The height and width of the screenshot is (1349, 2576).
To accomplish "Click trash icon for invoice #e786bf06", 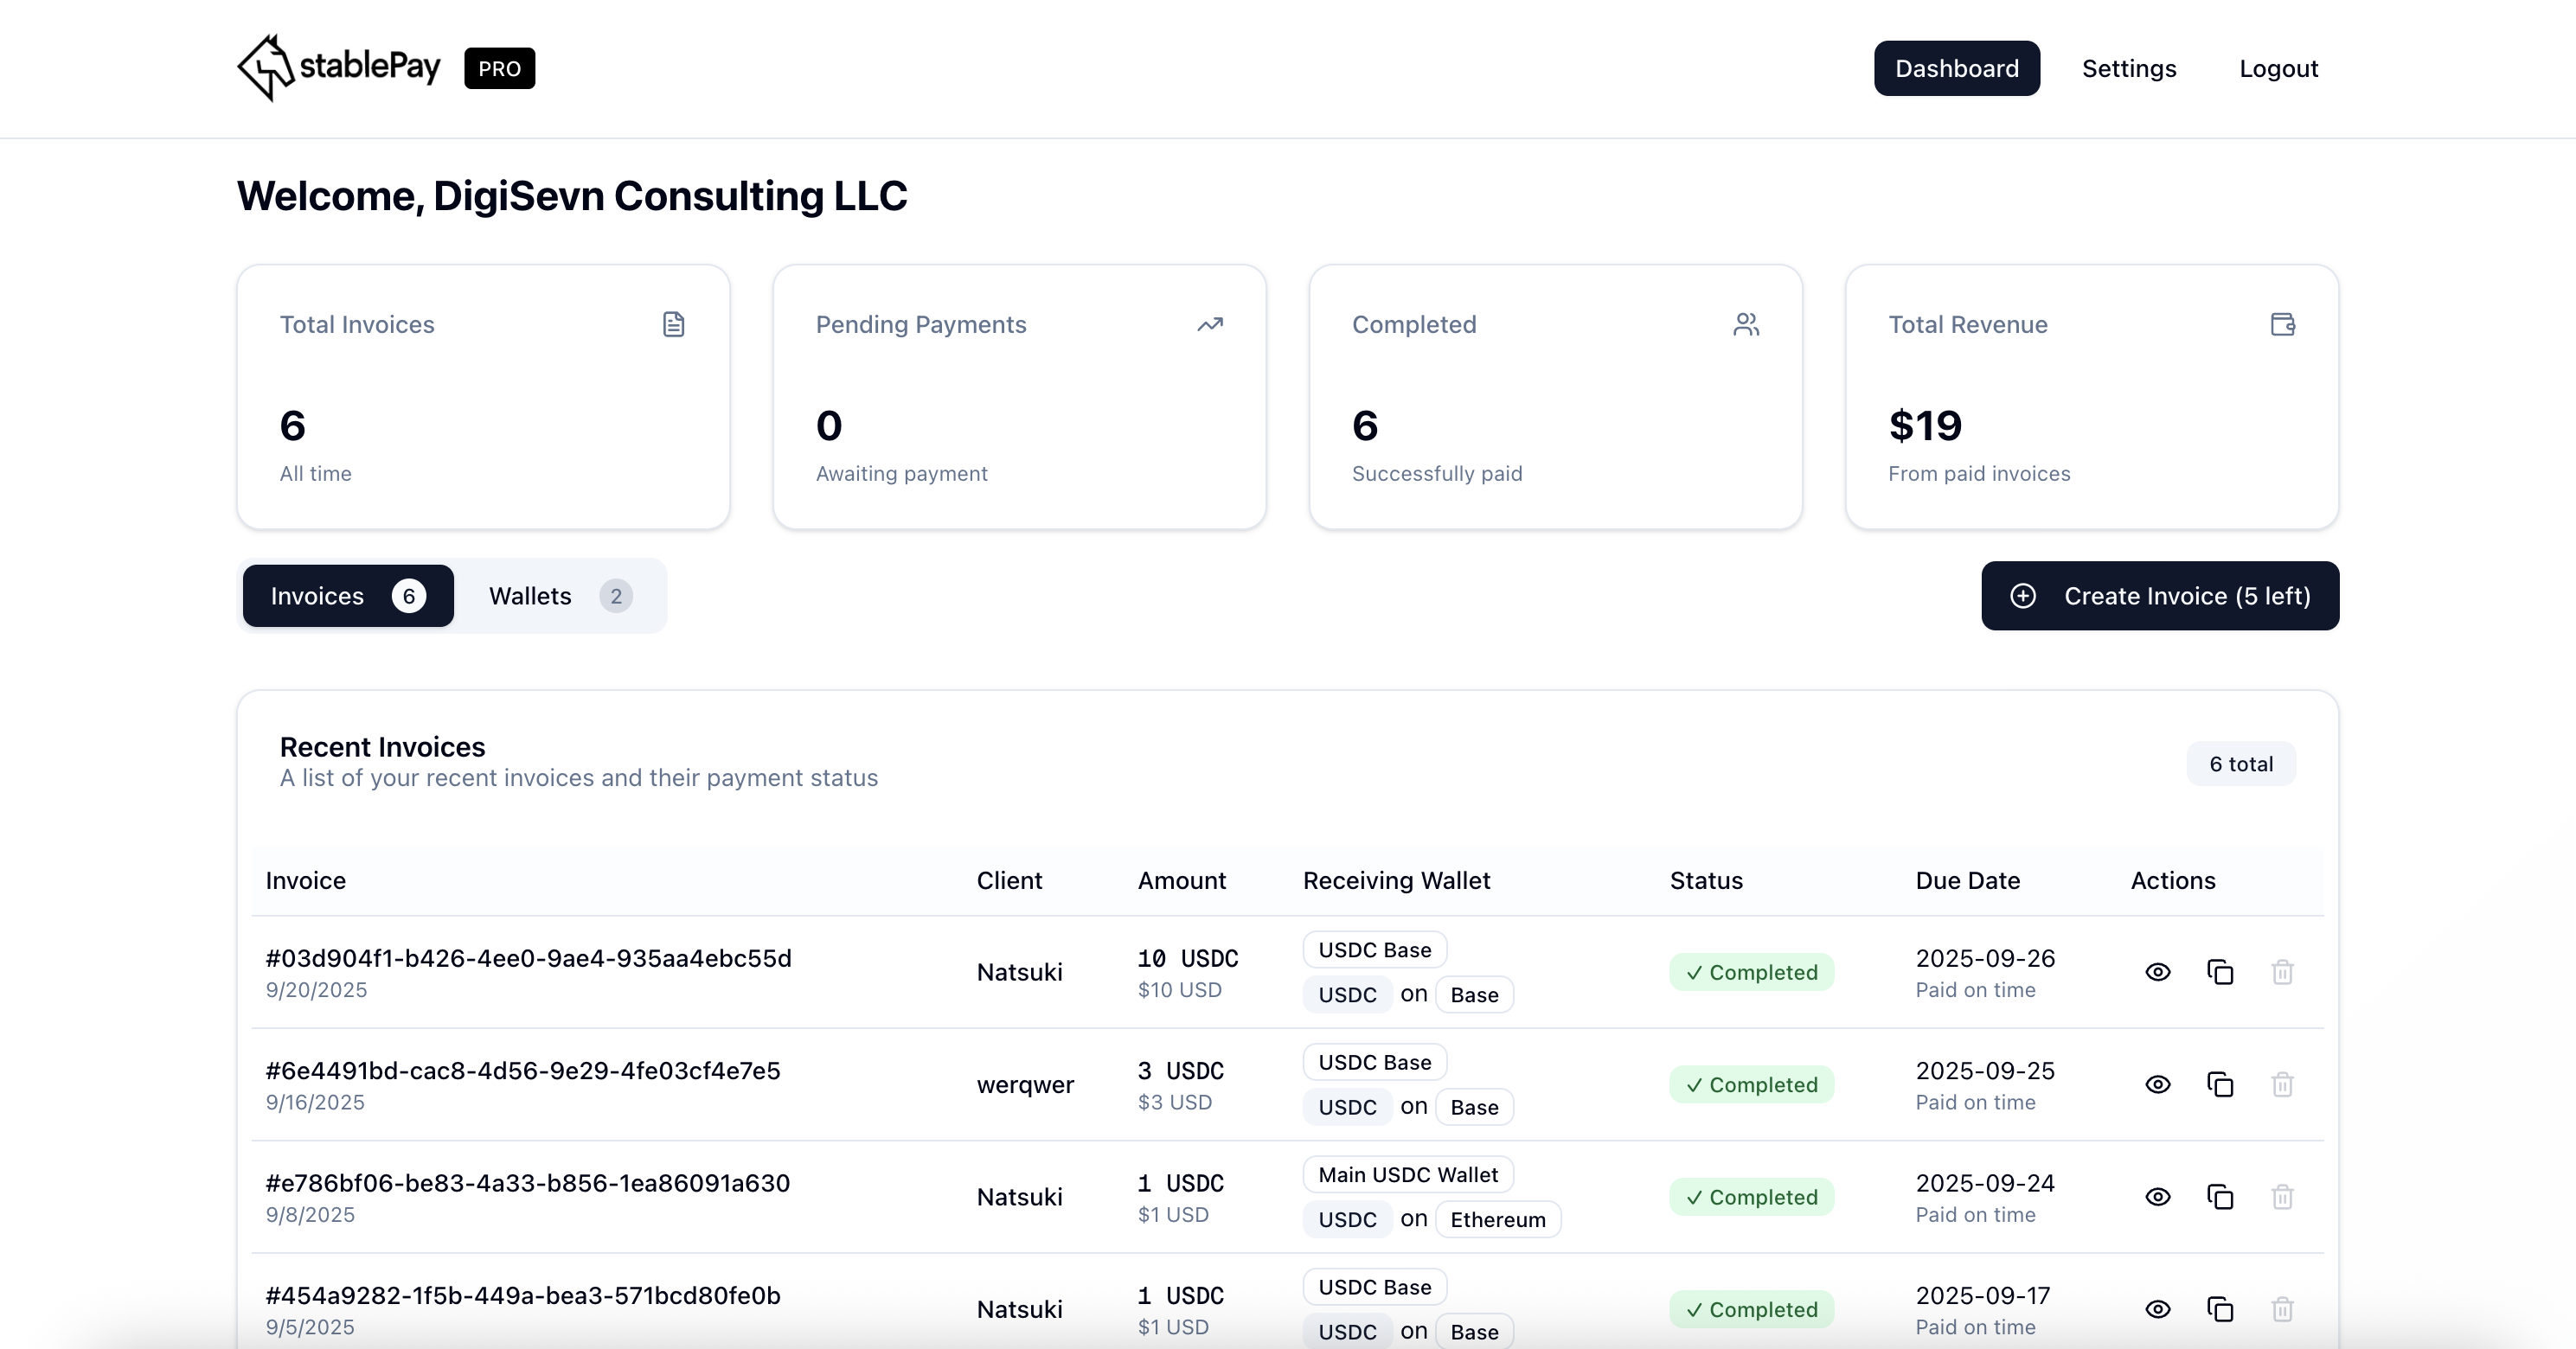I will 2281,1197.
